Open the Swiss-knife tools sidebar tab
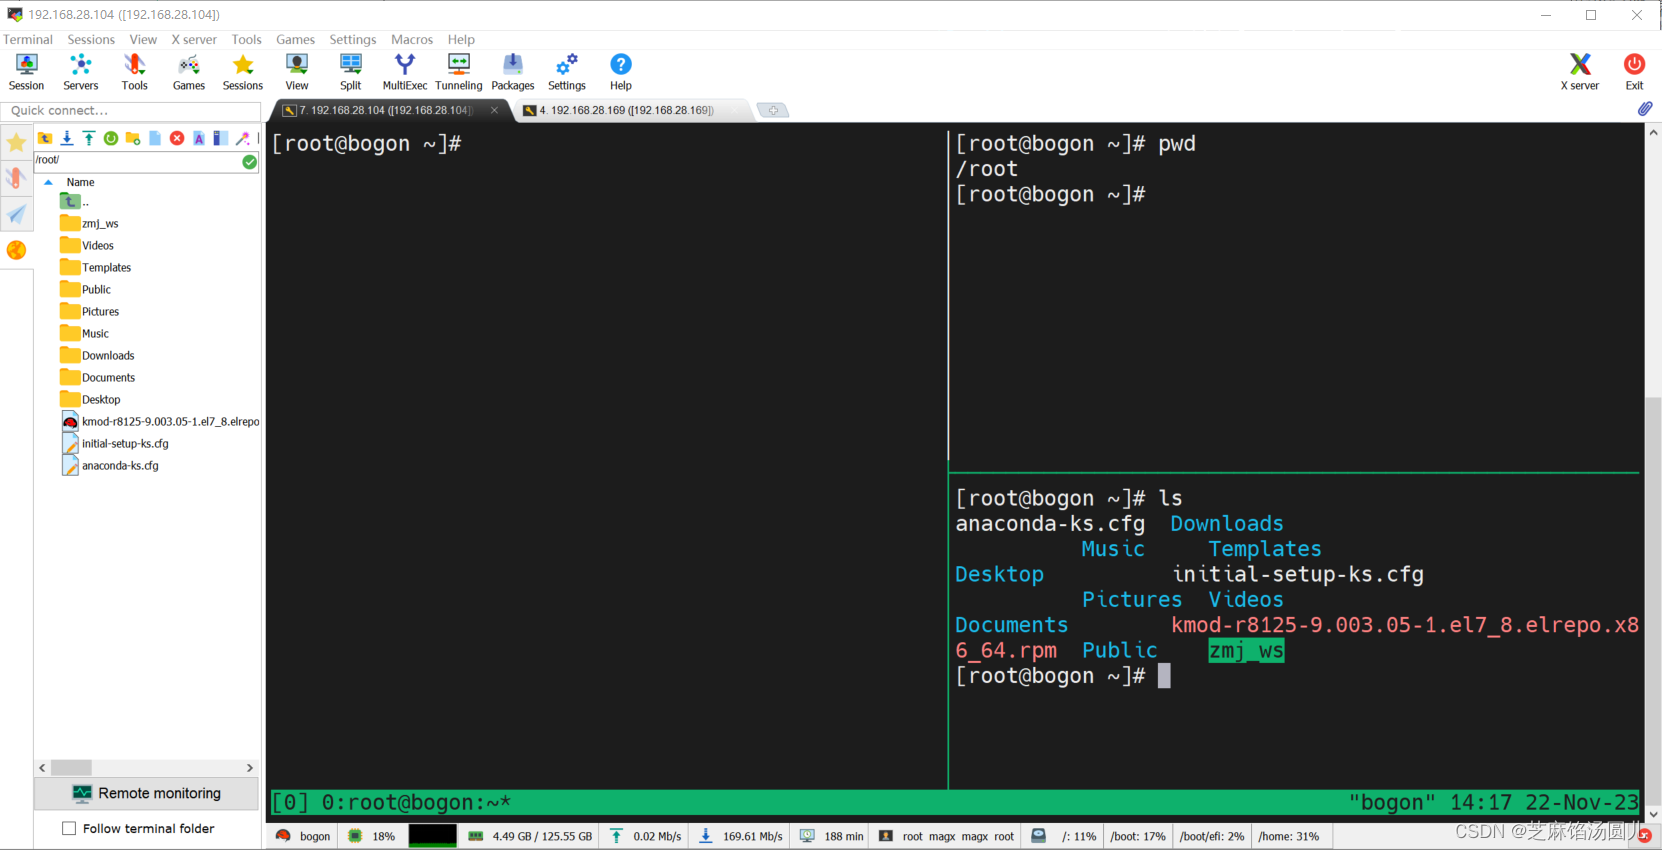 (16, 178)
